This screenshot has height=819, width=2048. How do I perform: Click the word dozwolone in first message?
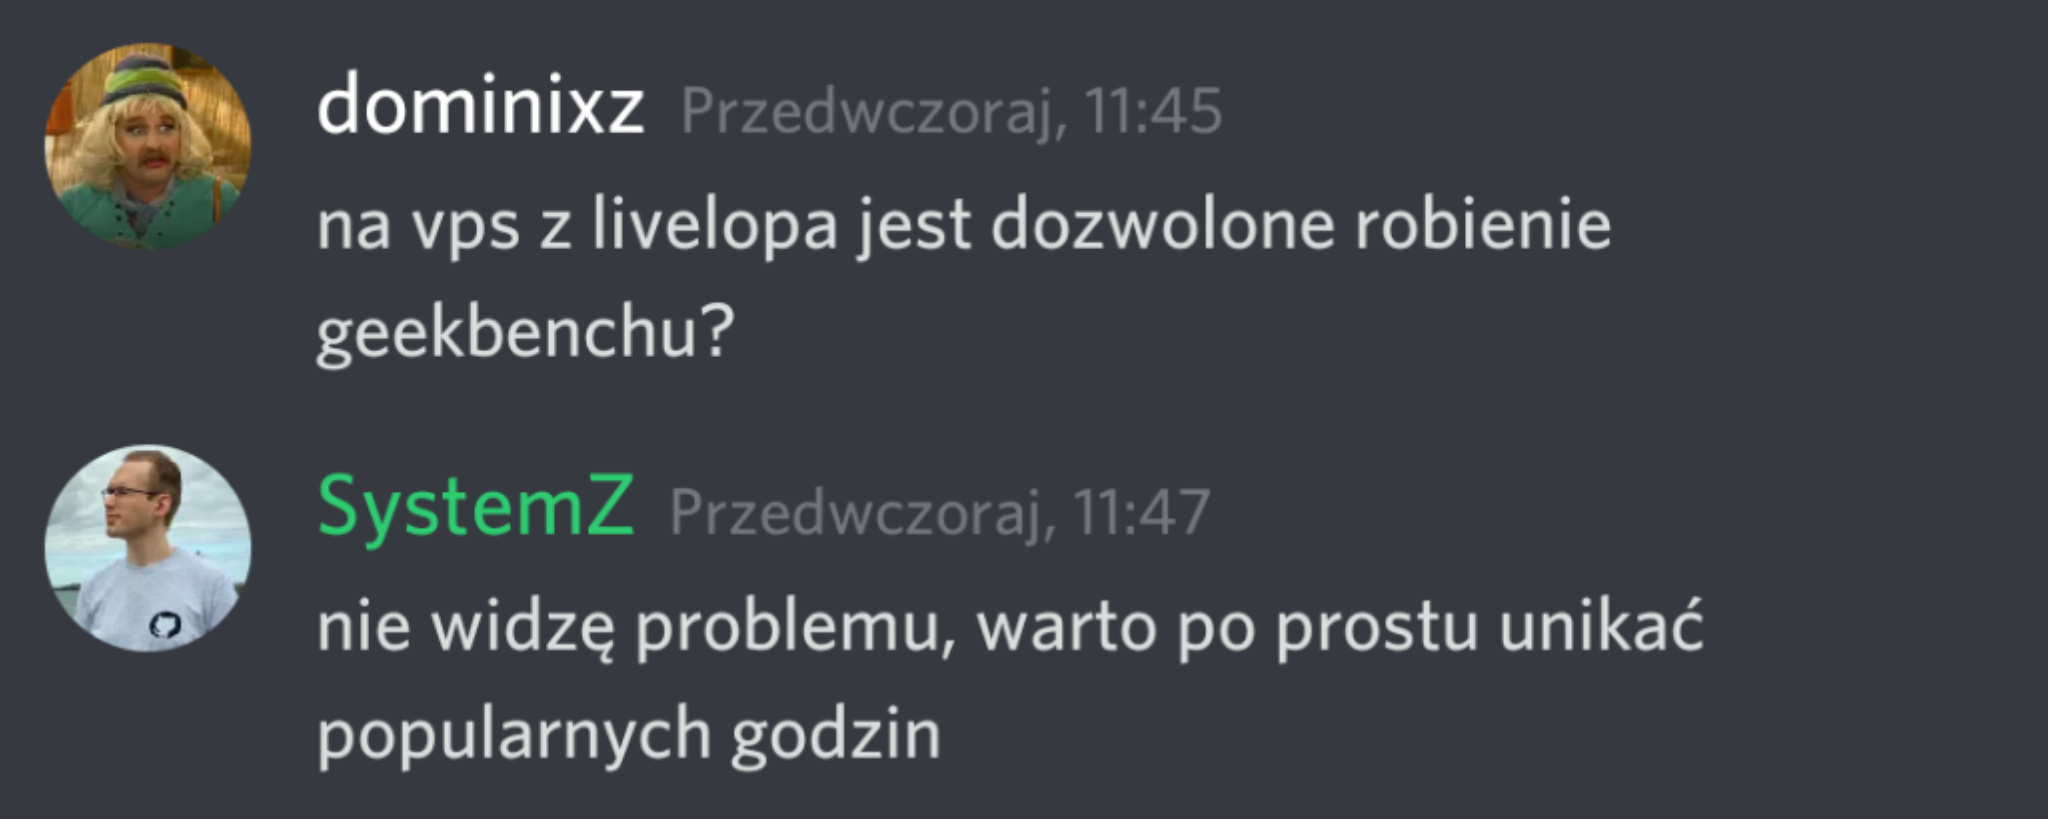(1163, 224)
